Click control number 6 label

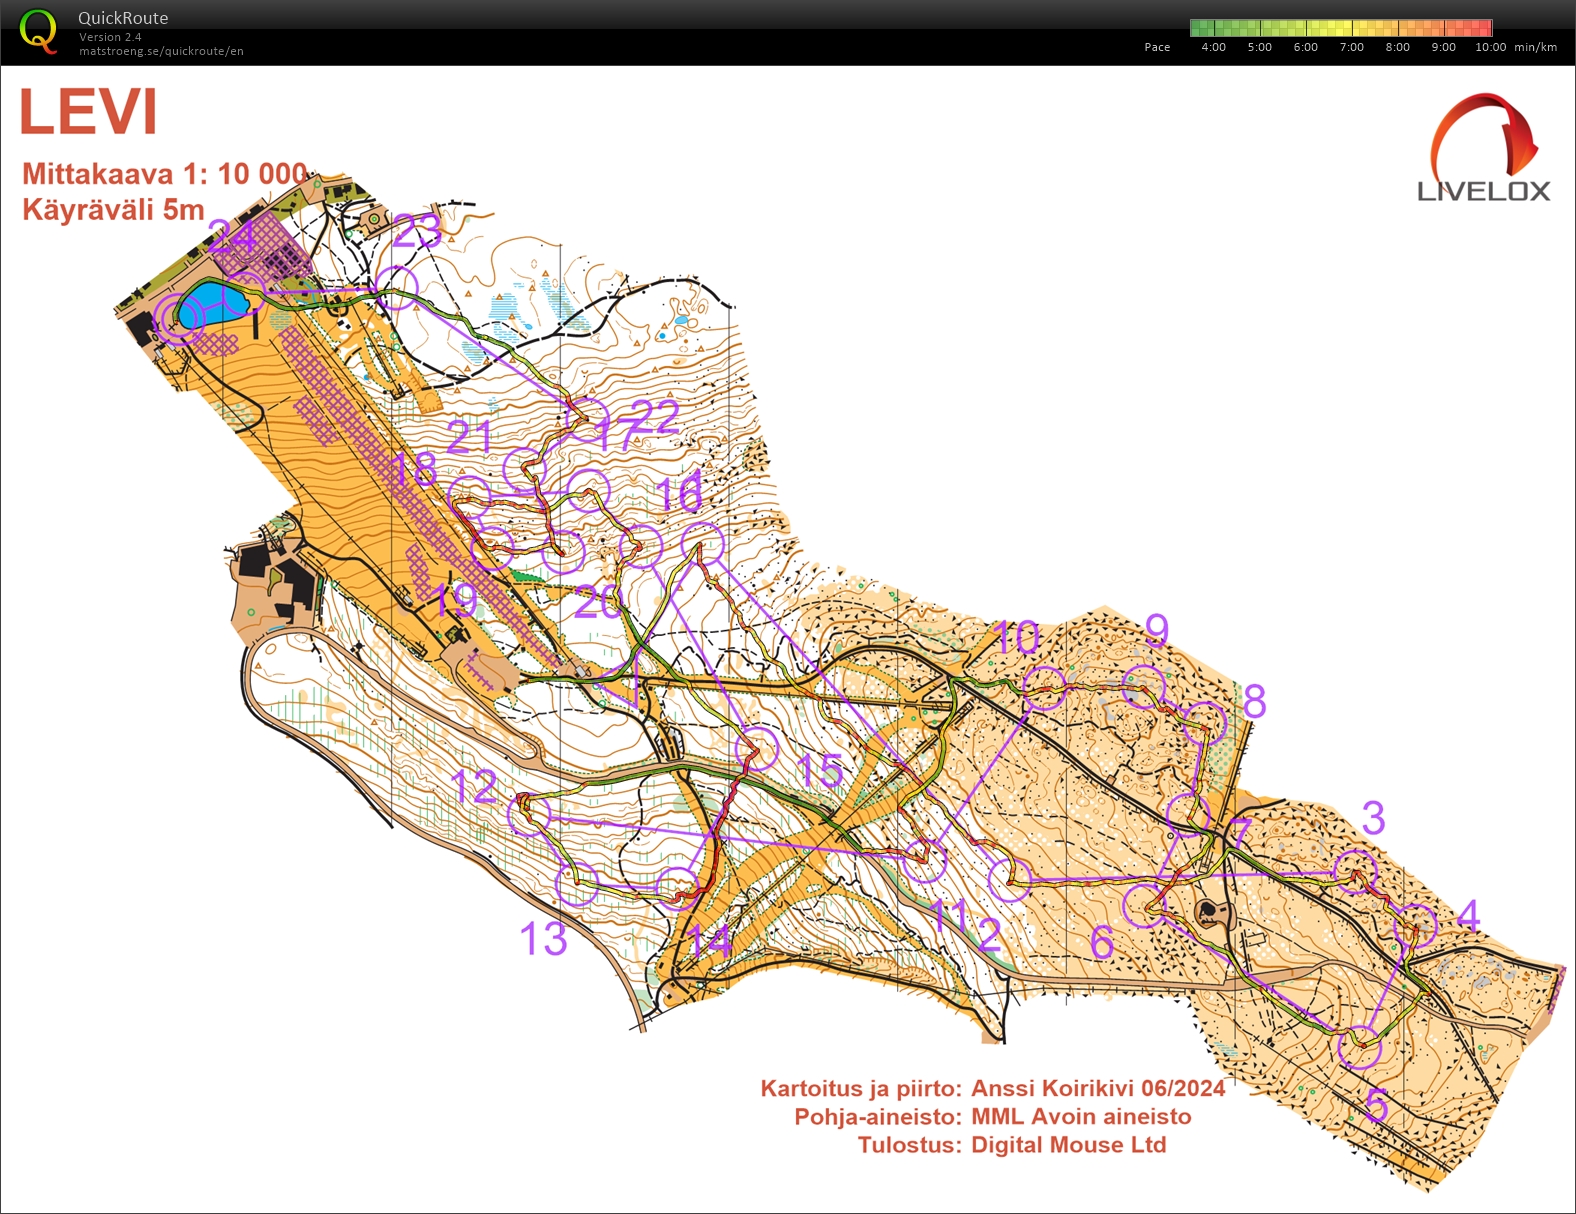[x=1102, y=942]
